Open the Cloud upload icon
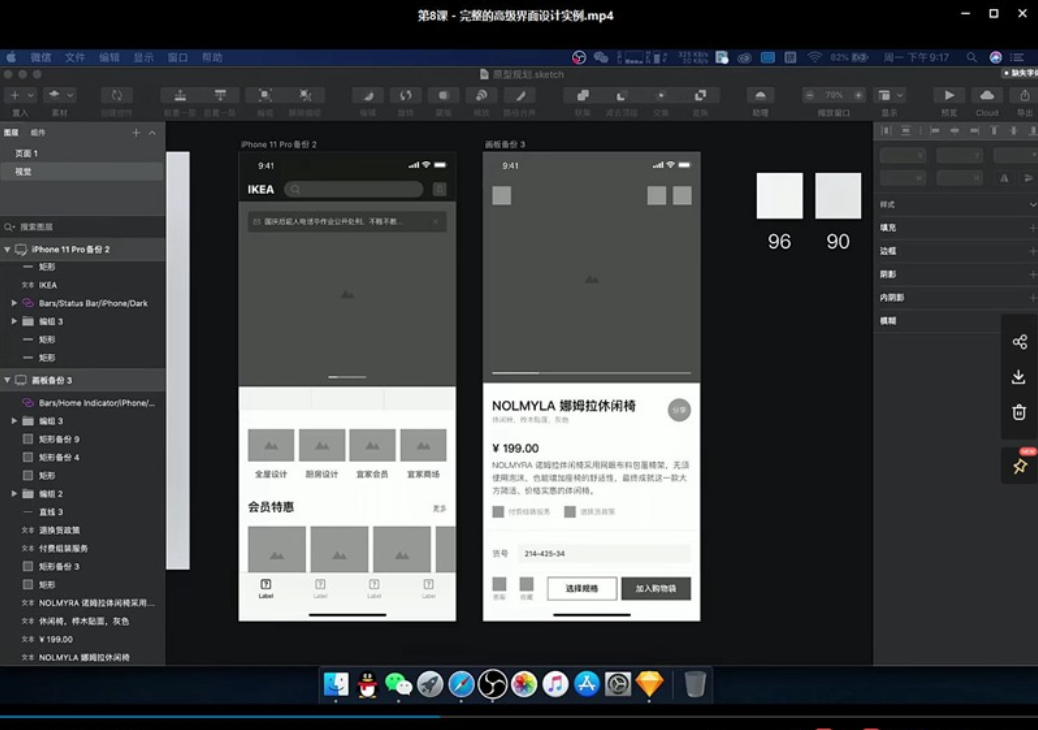The height and width of the screenshot is (730, 1038). [986, 95]
